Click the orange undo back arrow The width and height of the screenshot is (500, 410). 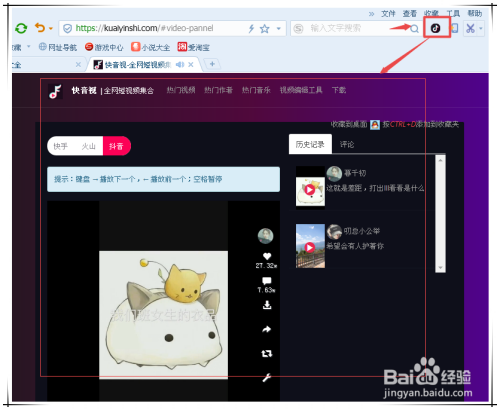(x=40, y=28)
